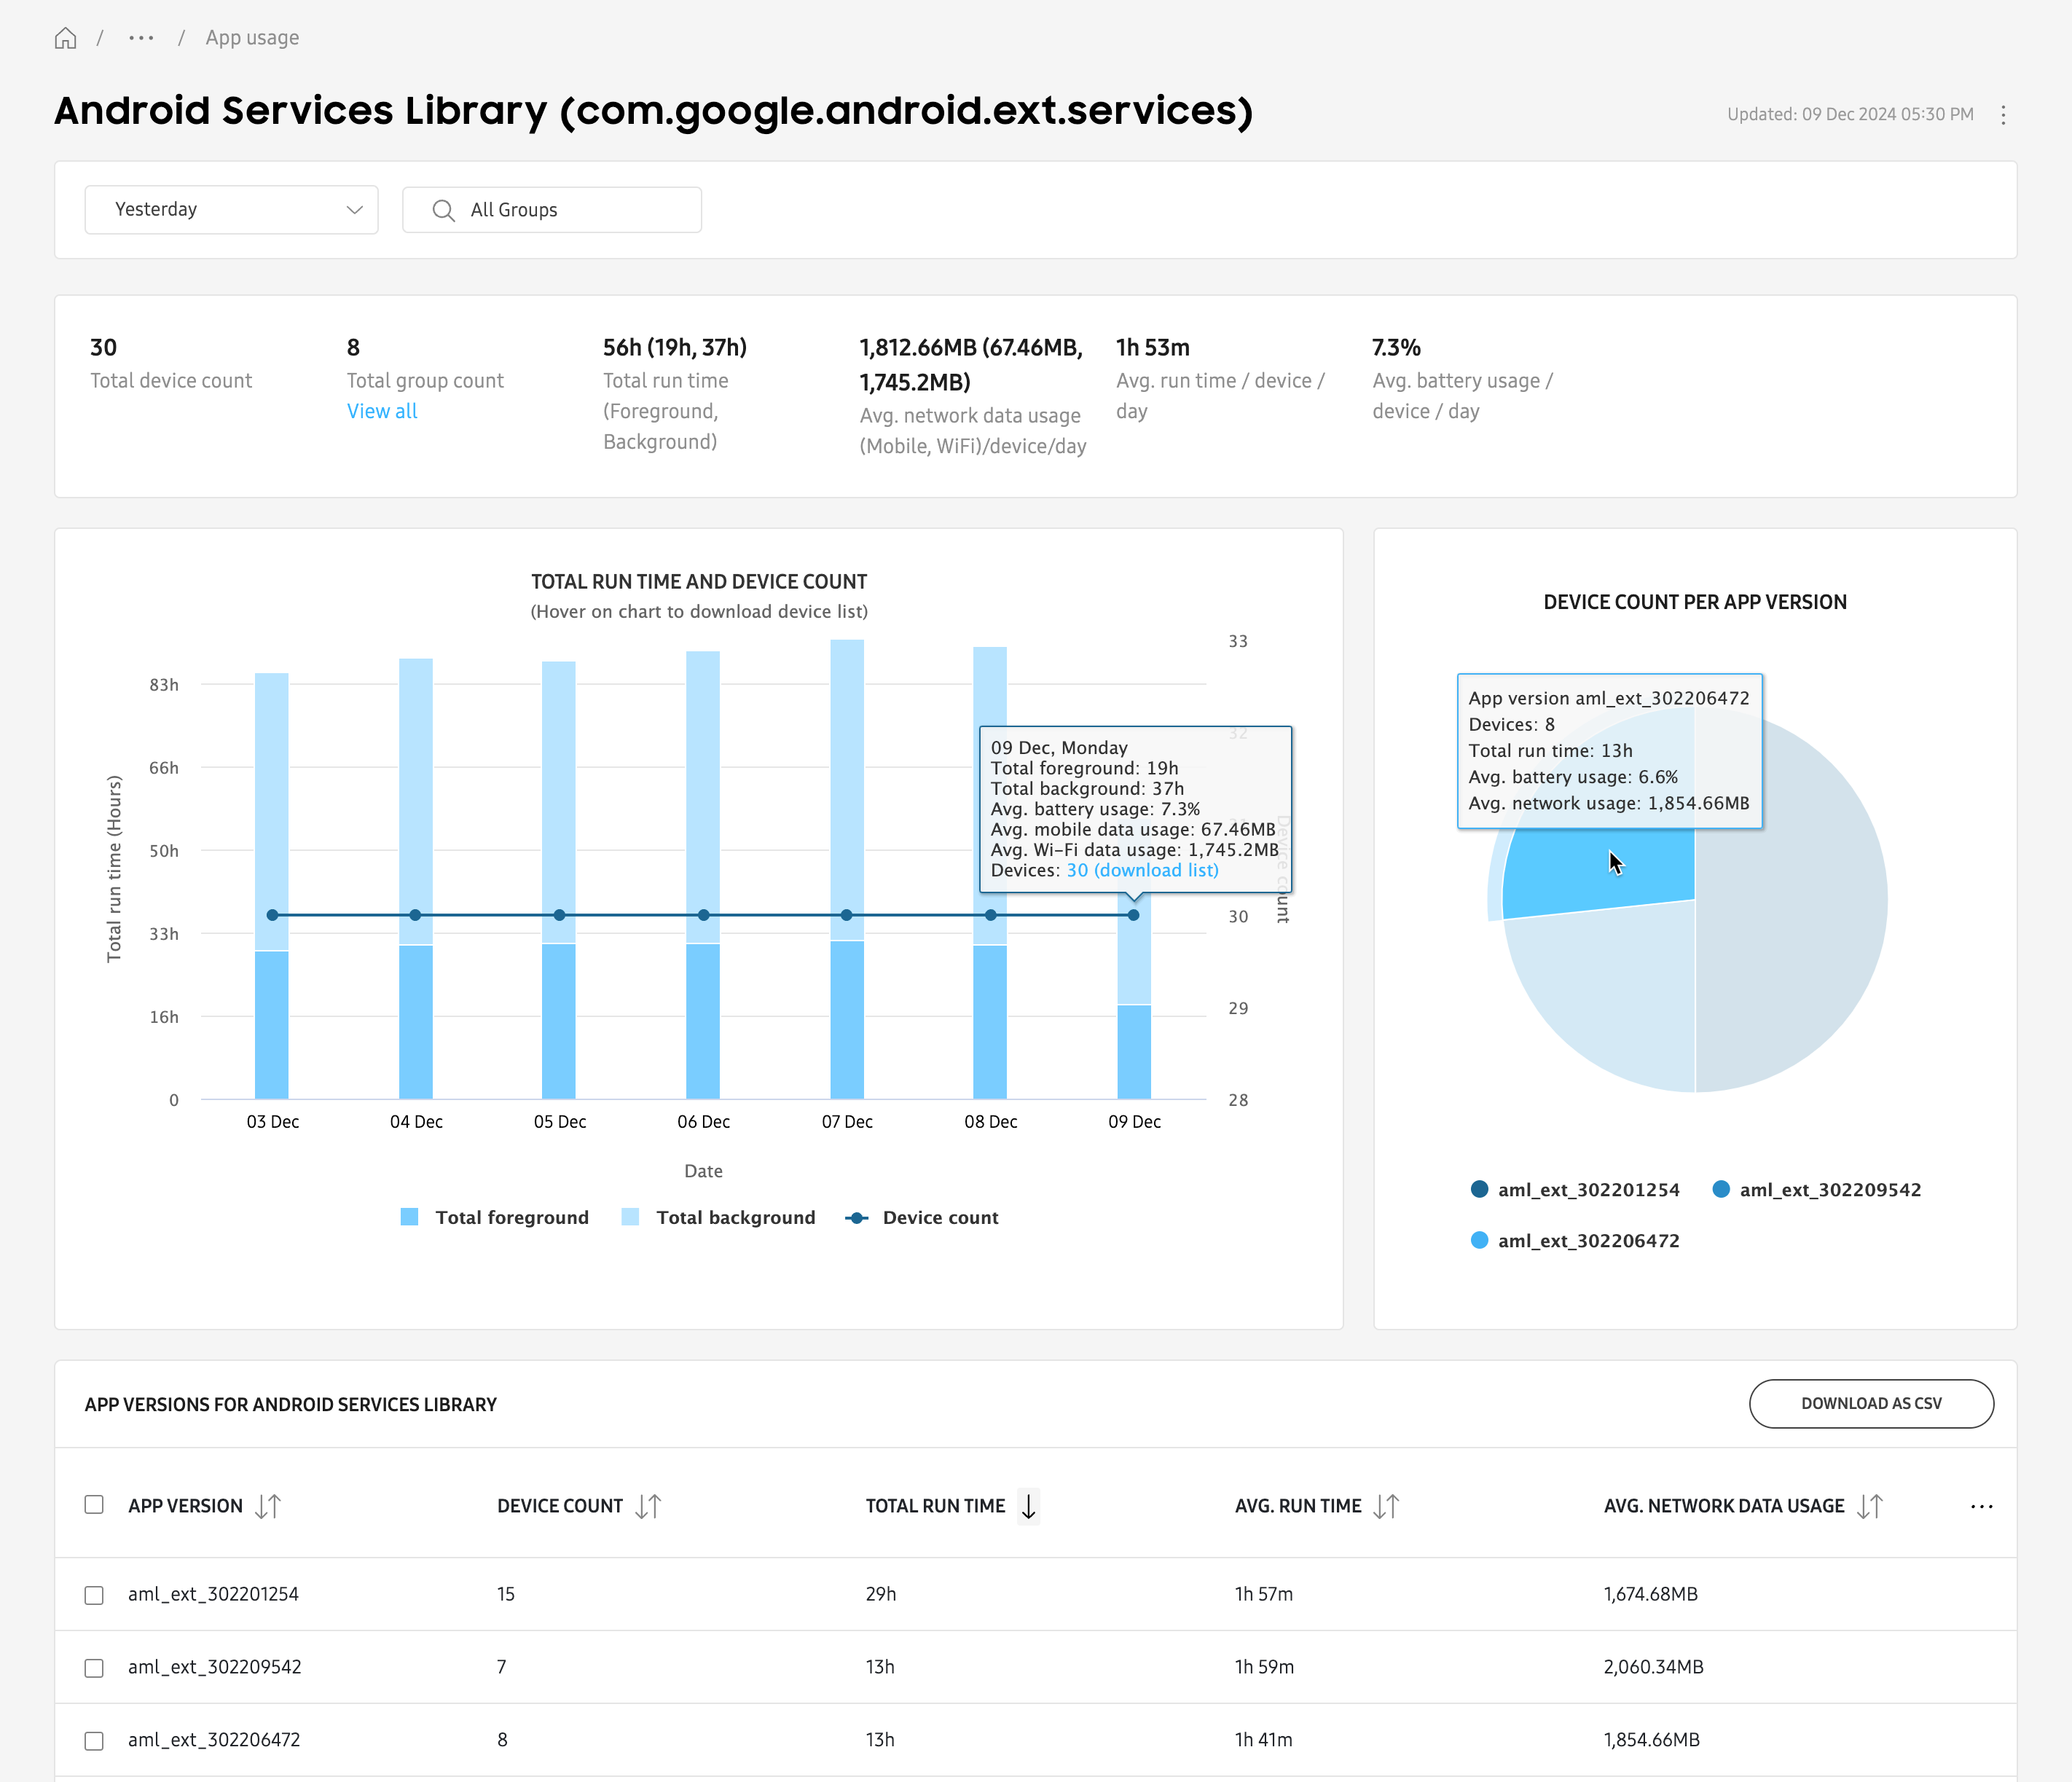
Task: Click the 1h 57m avg run time cell
Action: pos(1264,1594)
